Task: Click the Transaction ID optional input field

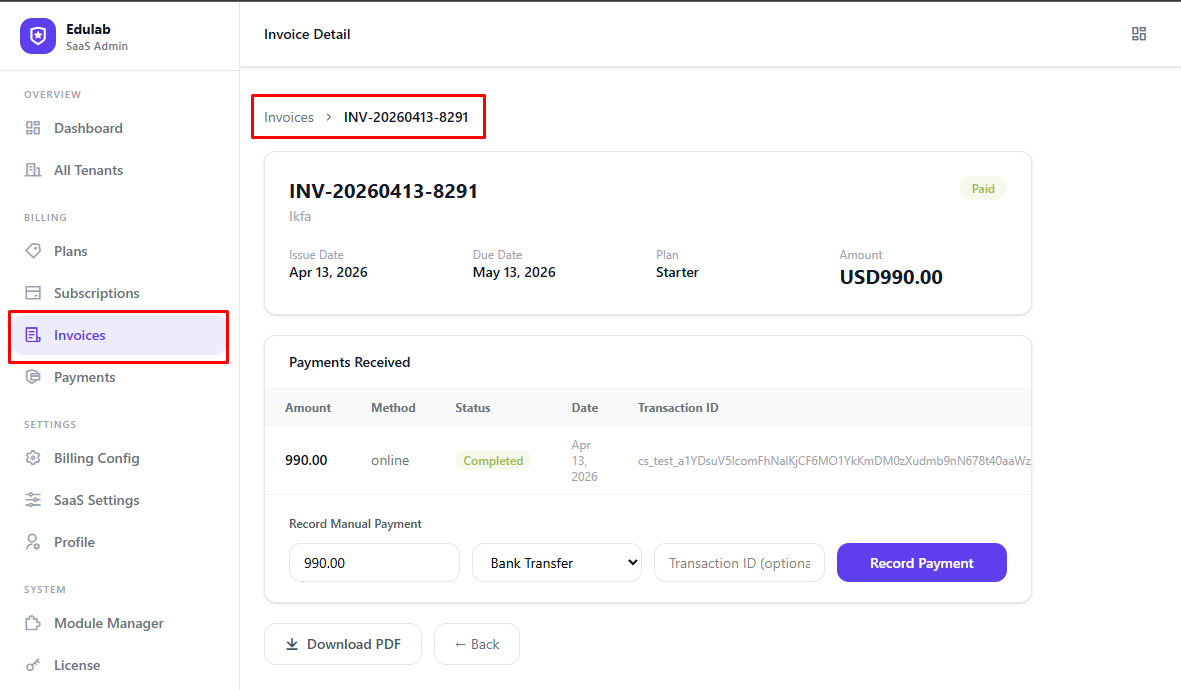Action: [x=739, y=562]
